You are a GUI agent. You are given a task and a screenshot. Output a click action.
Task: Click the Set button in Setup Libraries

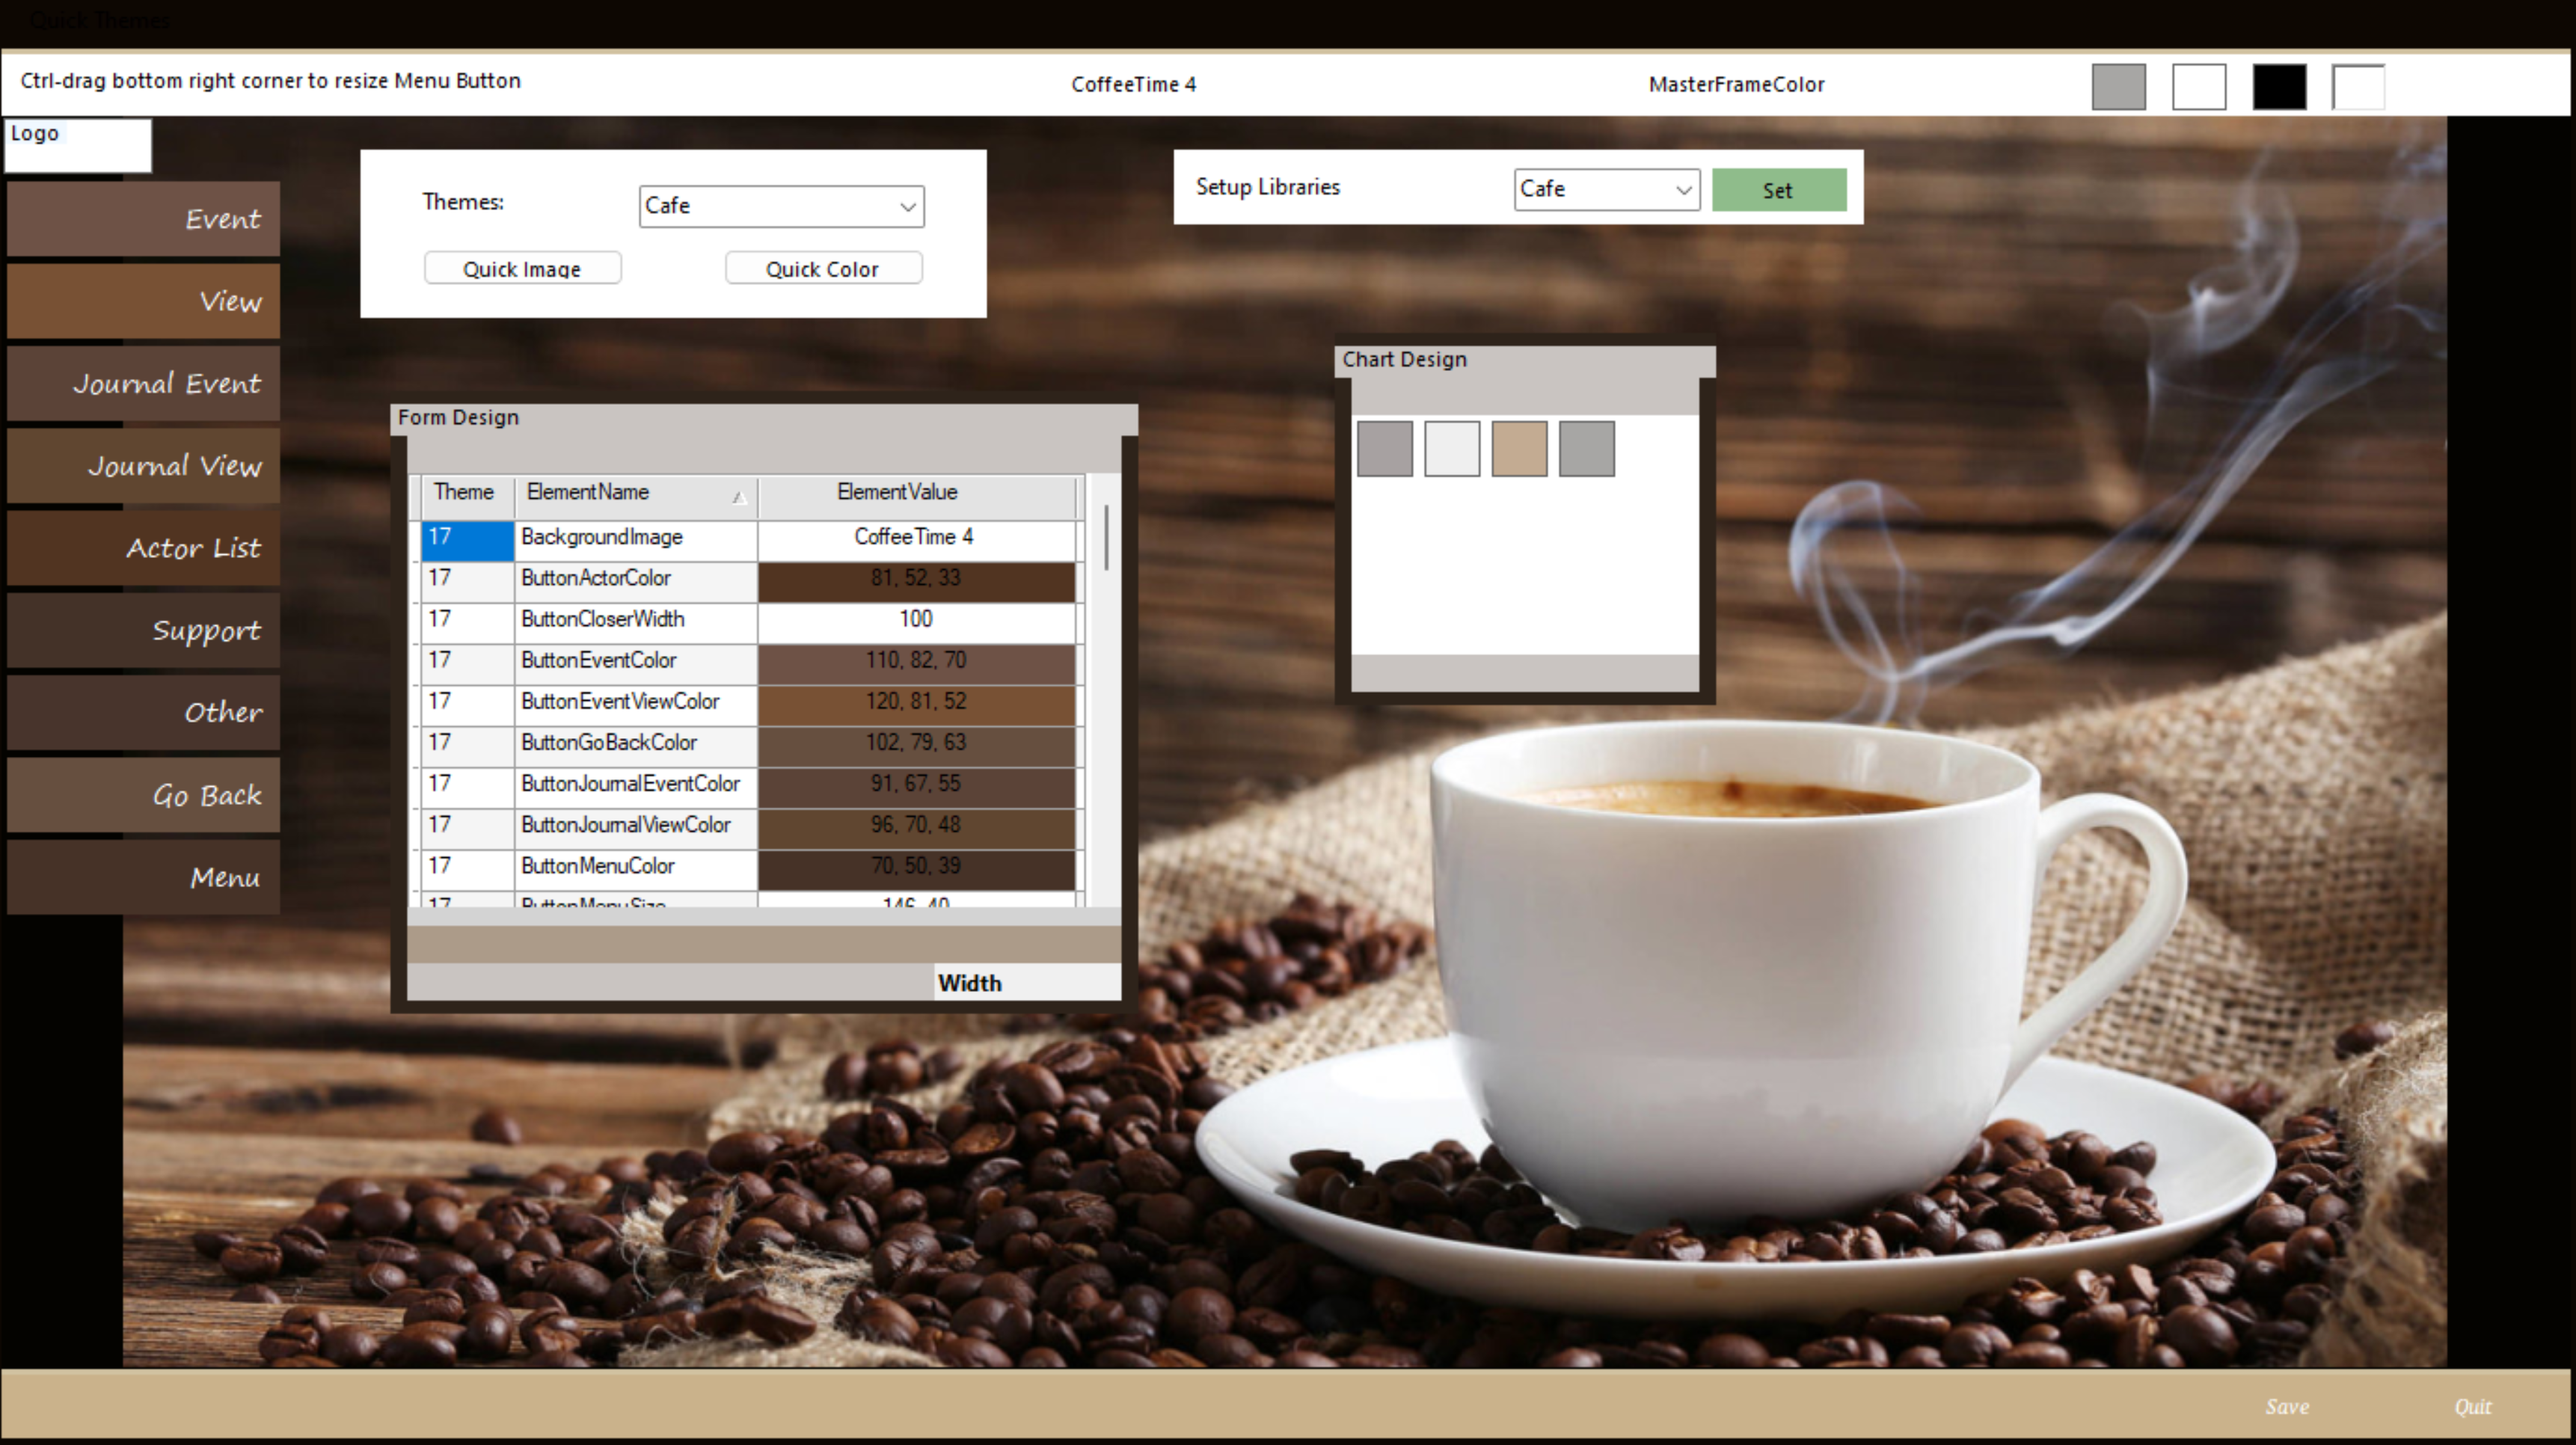click(x=1778, y=188)
